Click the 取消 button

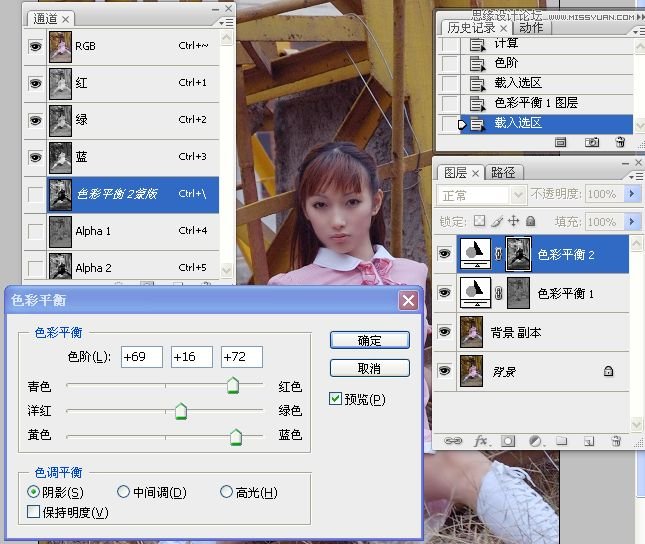click(369, 368)
